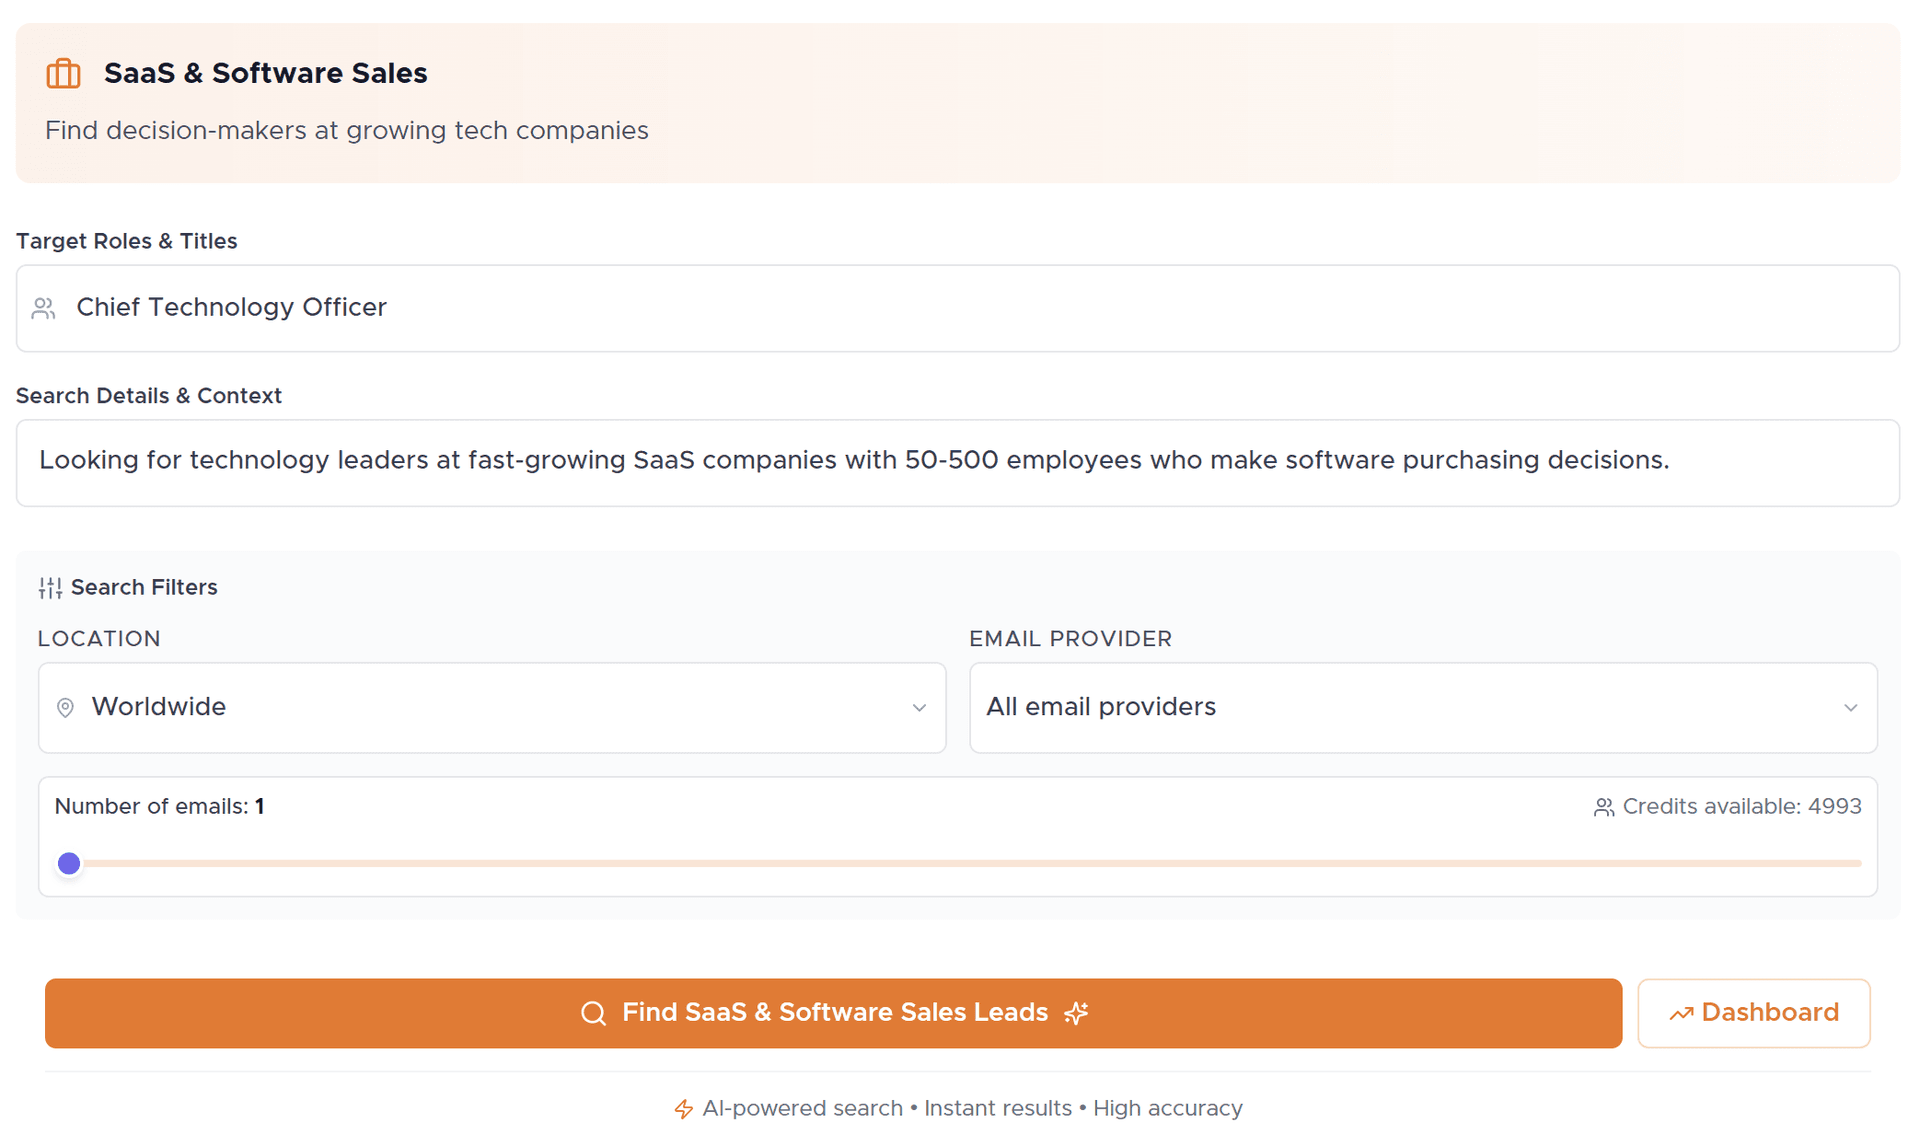1920x1147 pixels.
Task: Click the number of emails slider handle
Action: pos(69,862)
